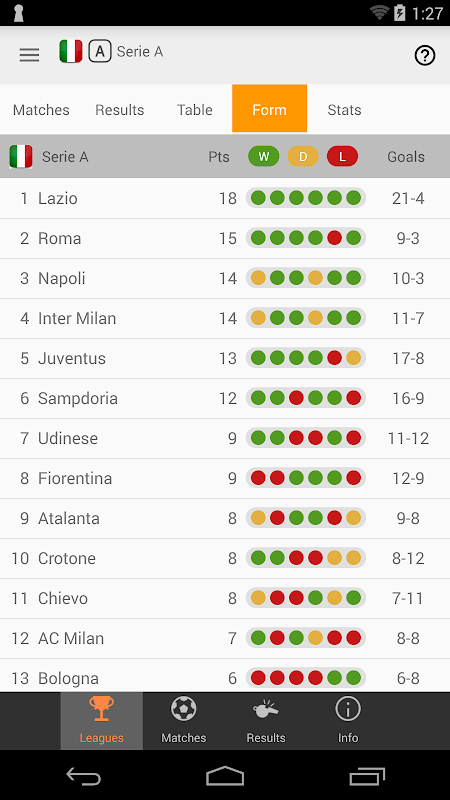Open the Lazio team row

tap(225, 198)
